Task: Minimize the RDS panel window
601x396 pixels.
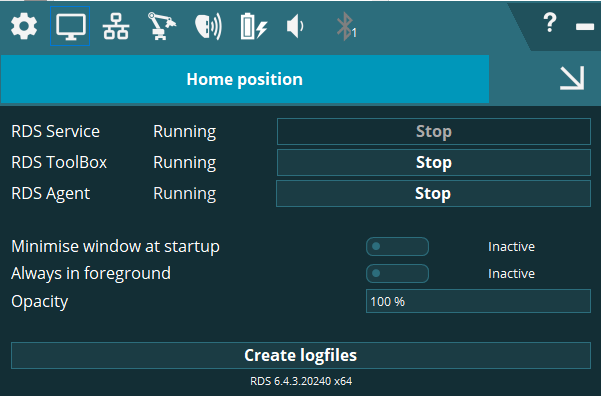Action: point(585,26)
